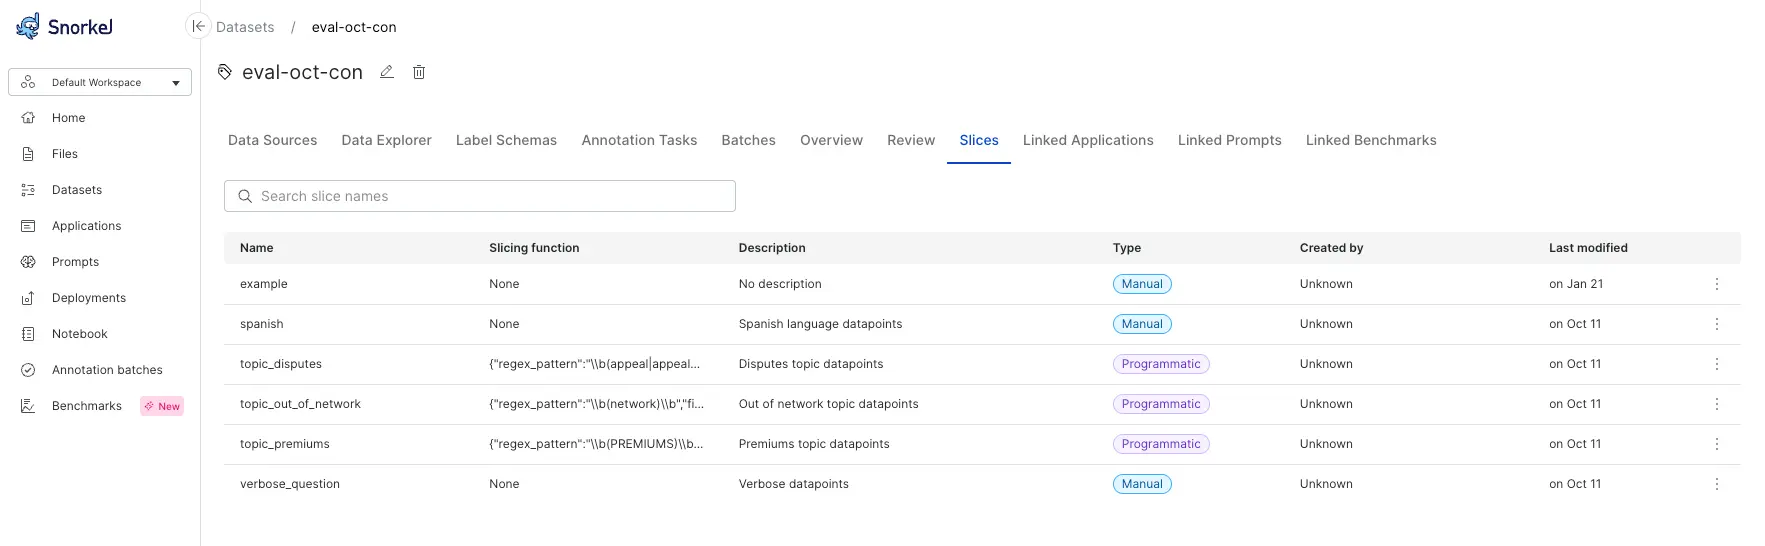Click the magnifier icon in the search box

pyautogui.click(x=245, y=196)
